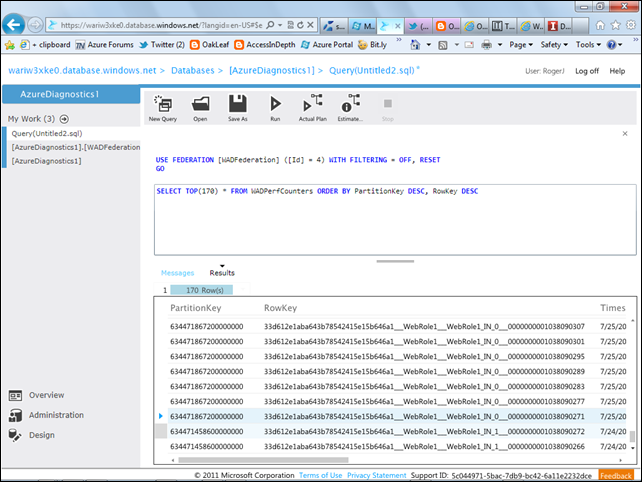Expand the favorites bar overflow chevron

coord(399,40)
